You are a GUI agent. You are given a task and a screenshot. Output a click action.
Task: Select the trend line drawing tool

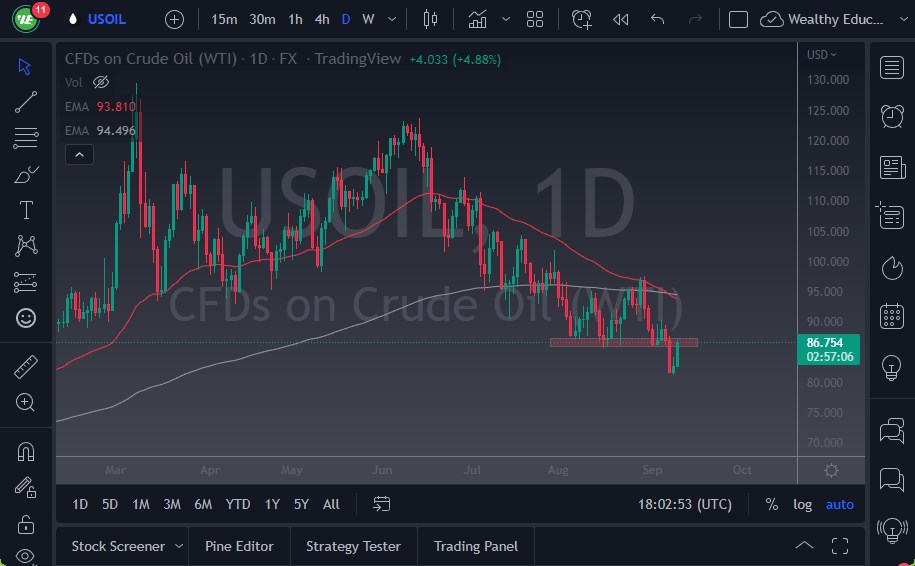(x=26, y=101)
